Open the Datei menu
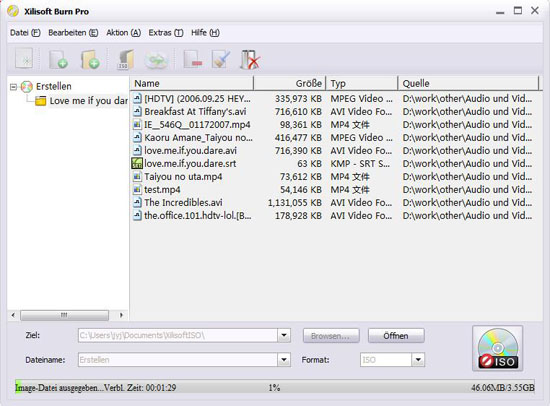The height and width of the screenshot is (406, 550). pos(25,33)
